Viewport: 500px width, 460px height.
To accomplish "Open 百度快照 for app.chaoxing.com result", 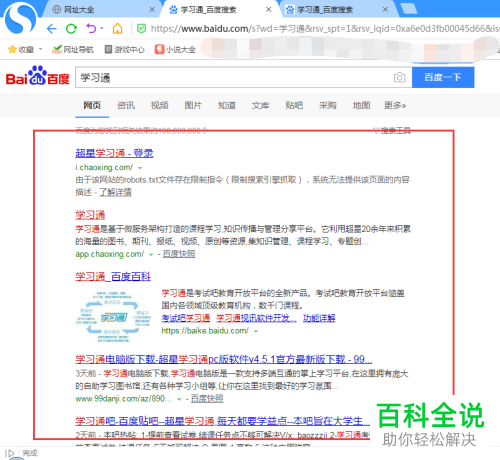I will (x=179, y=254).
